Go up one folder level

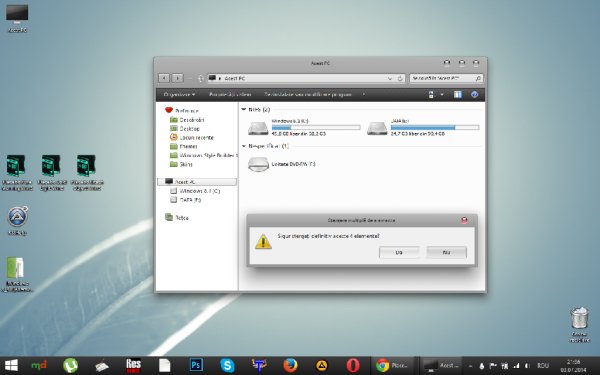pos(200,78)
